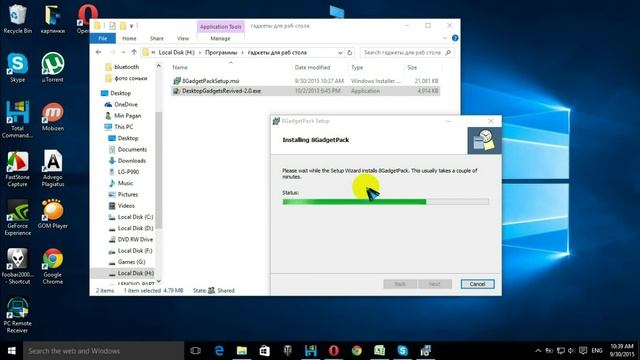The width and height of the screenshot is (640, 360).
Task: Click Программы in the address breadcrumb
Action: point(221,53)
